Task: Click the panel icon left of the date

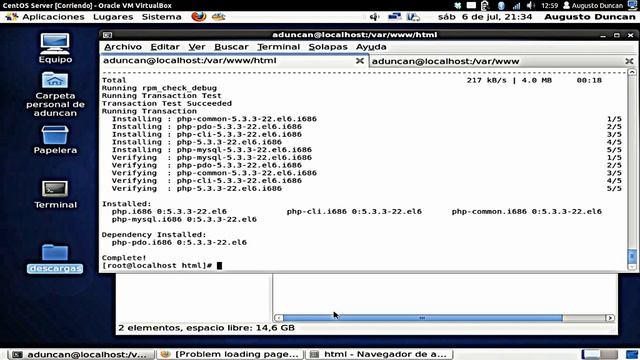Action: click(413, 17)
